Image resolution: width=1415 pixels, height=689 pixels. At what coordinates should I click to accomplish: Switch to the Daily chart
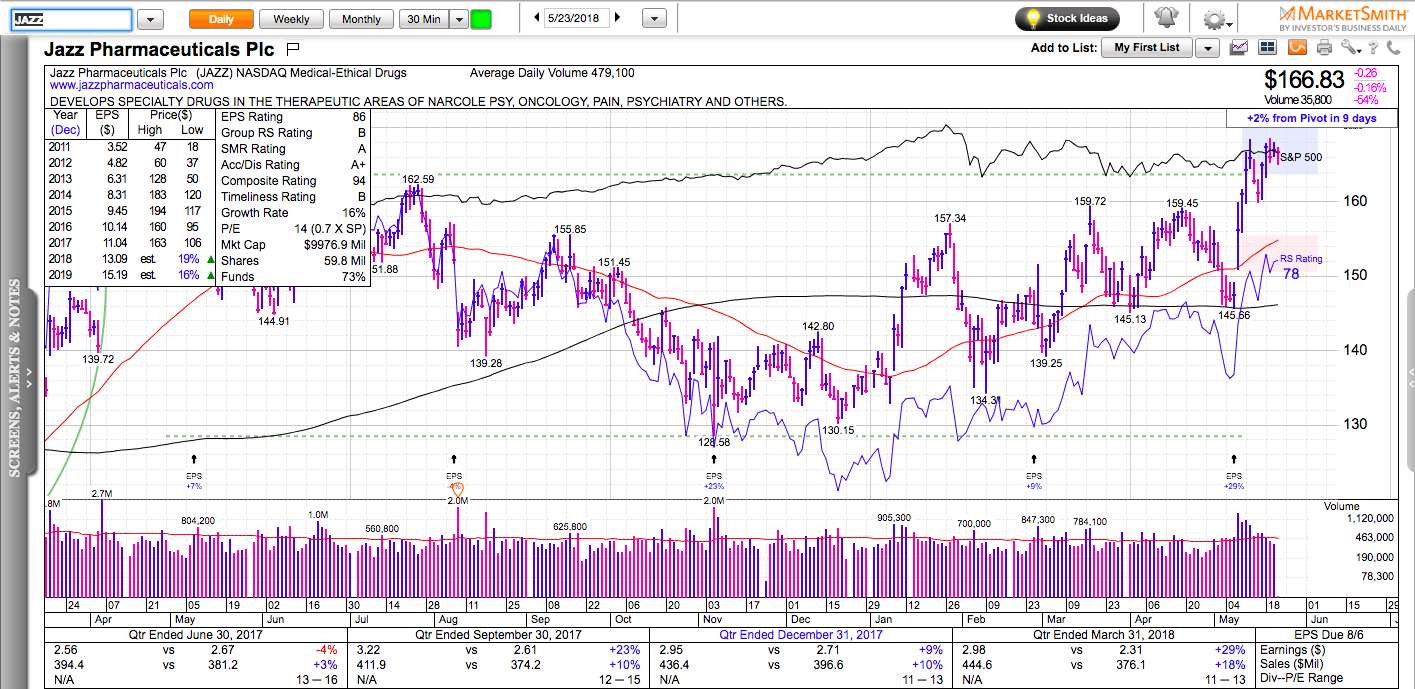click(221, 19)
